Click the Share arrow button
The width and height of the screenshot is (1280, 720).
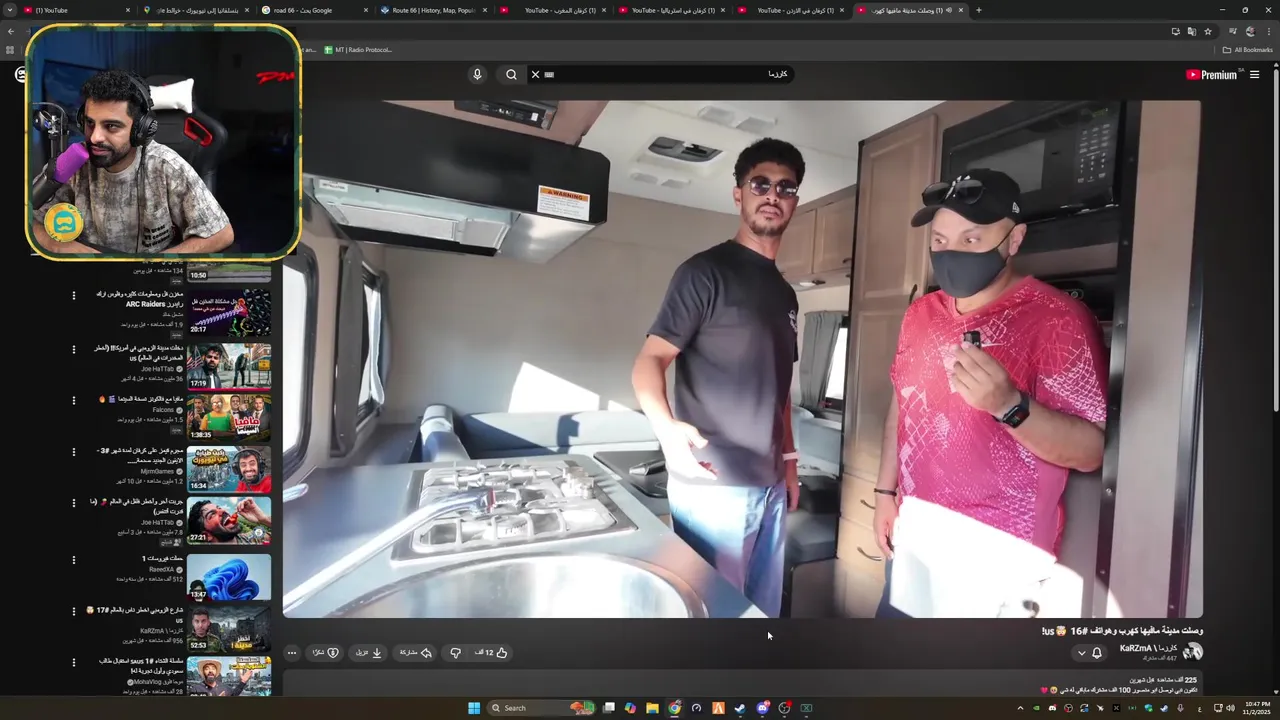(x=416, y=652)
